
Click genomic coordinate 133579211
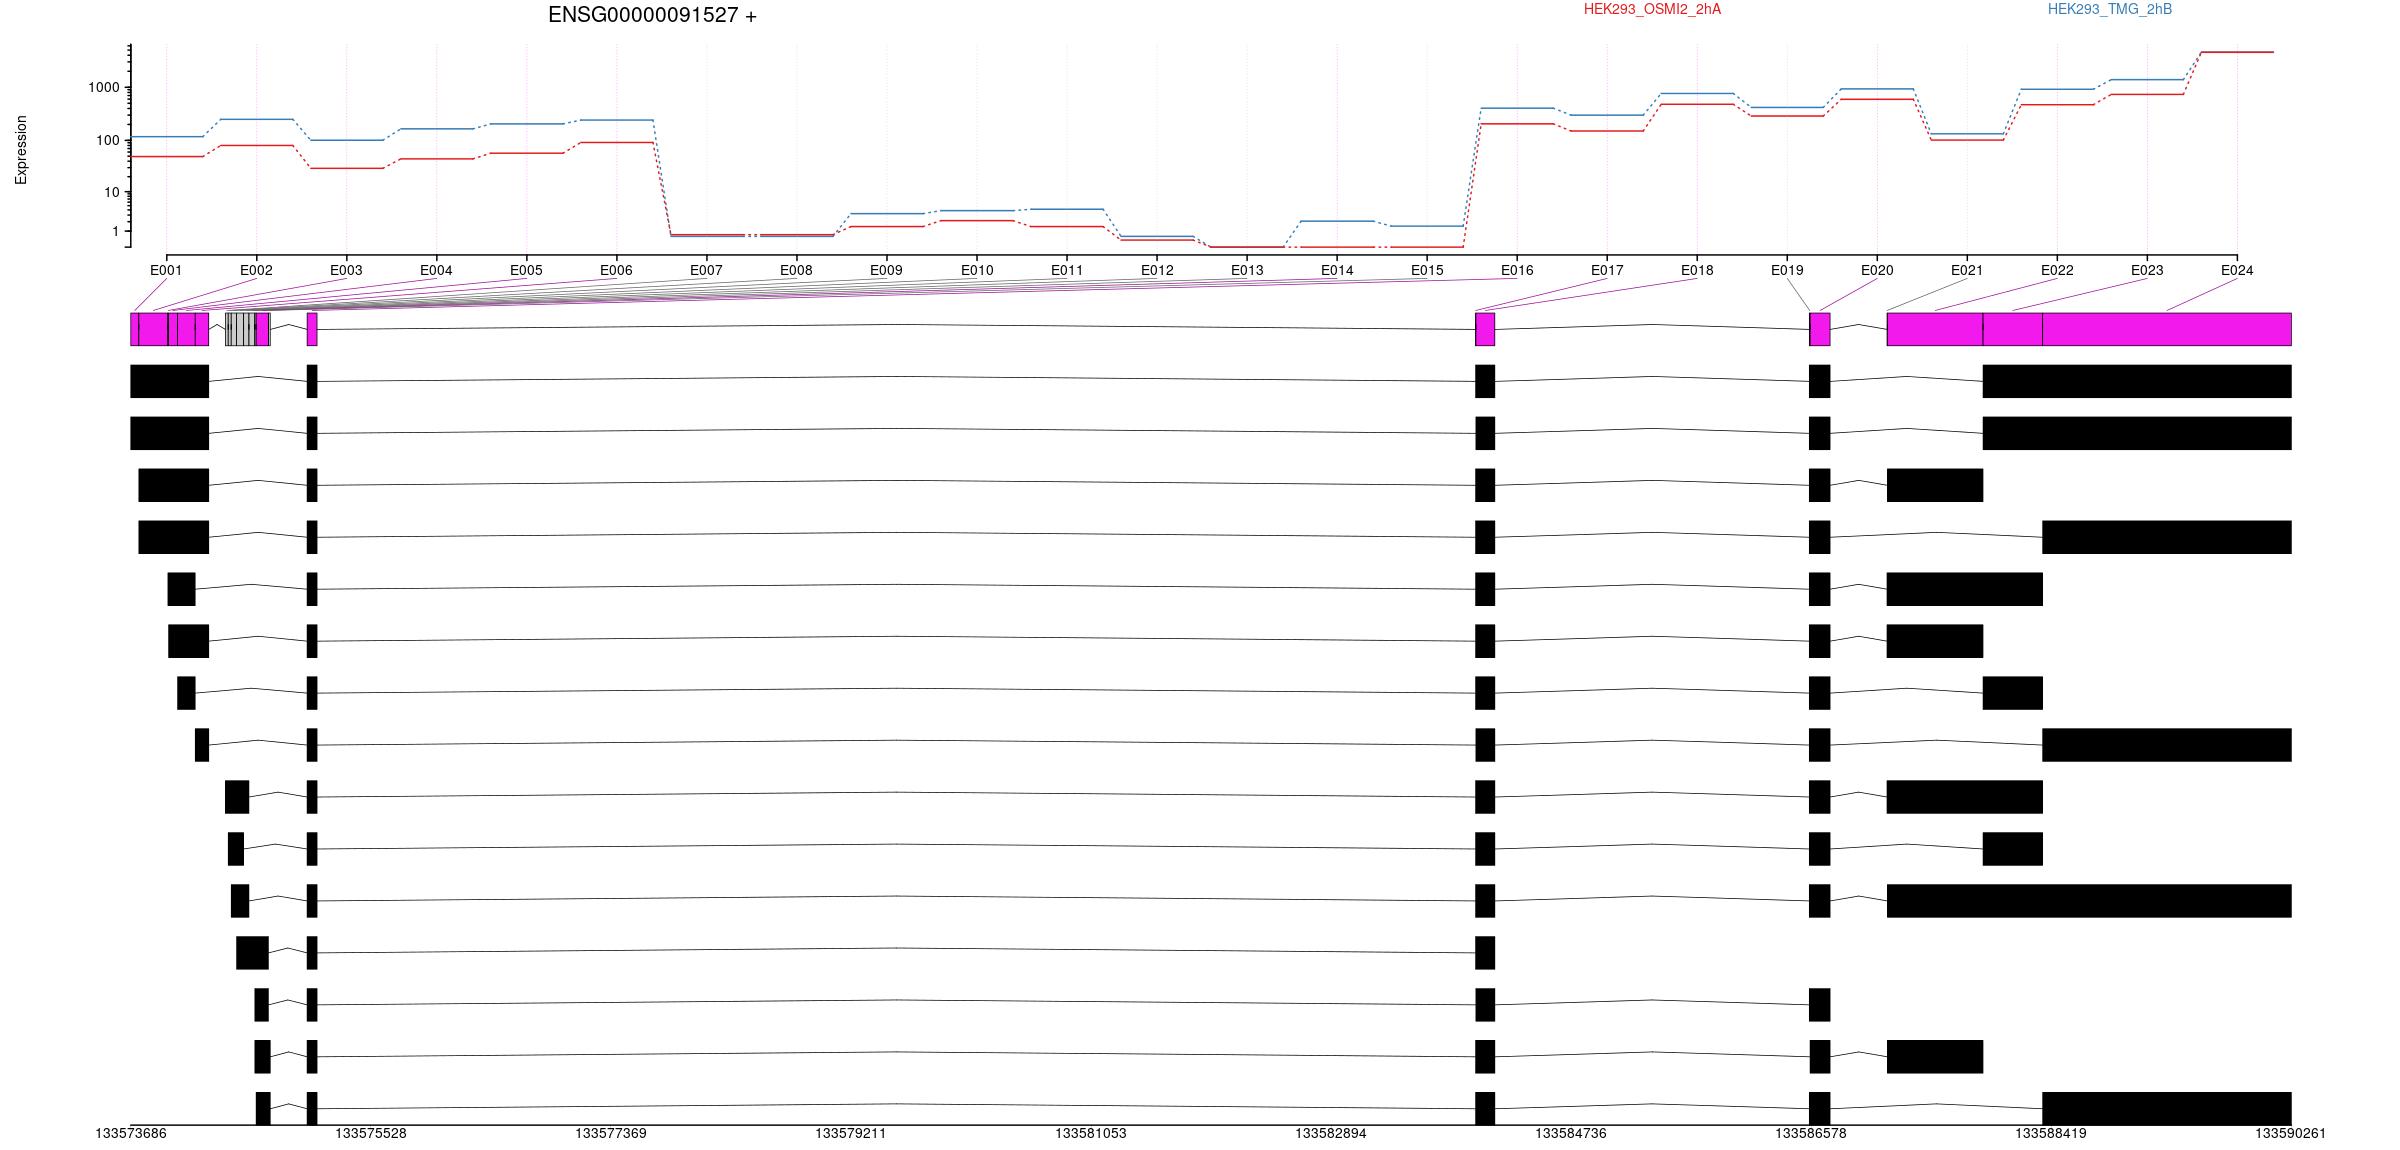(851, 1133)
